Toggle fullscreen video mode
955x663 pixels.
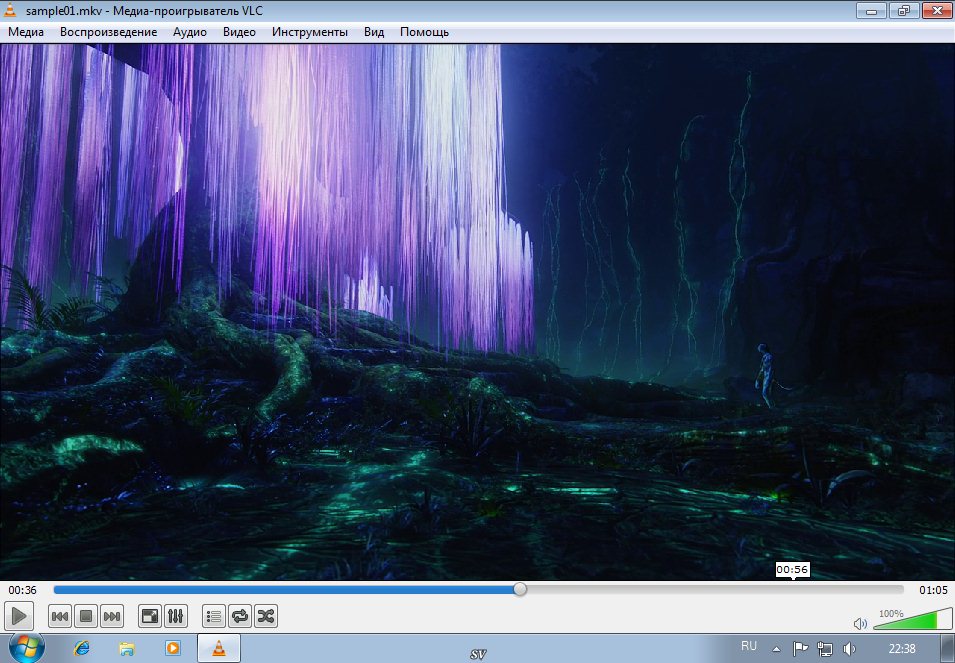[148, 616]
